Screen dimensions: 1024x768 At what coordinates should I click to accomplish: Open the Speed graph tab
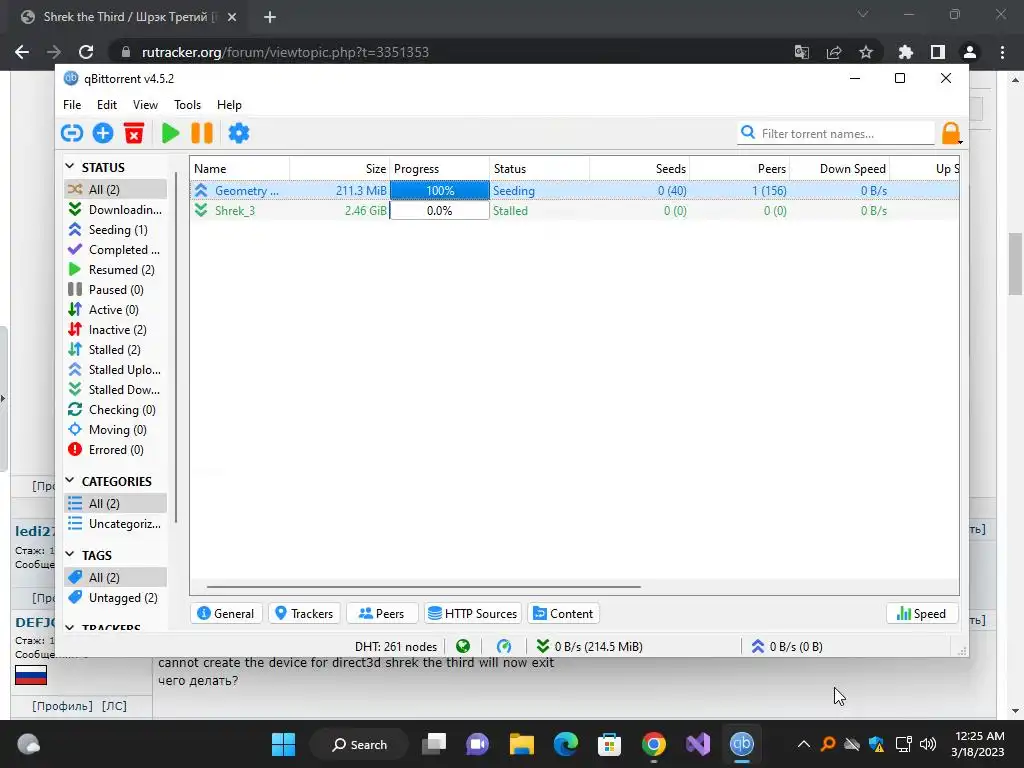click(x=921, y=614)
